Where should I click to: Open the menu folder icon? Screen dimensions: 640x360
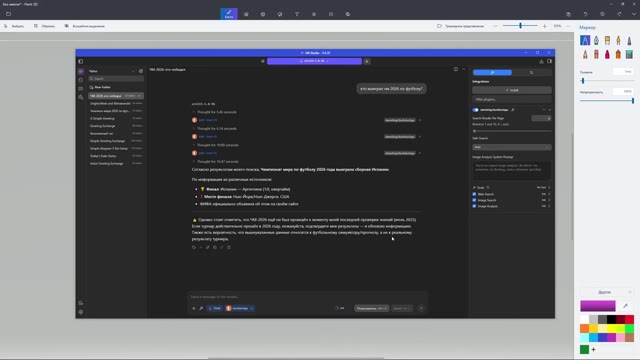[x=8, y=14]
